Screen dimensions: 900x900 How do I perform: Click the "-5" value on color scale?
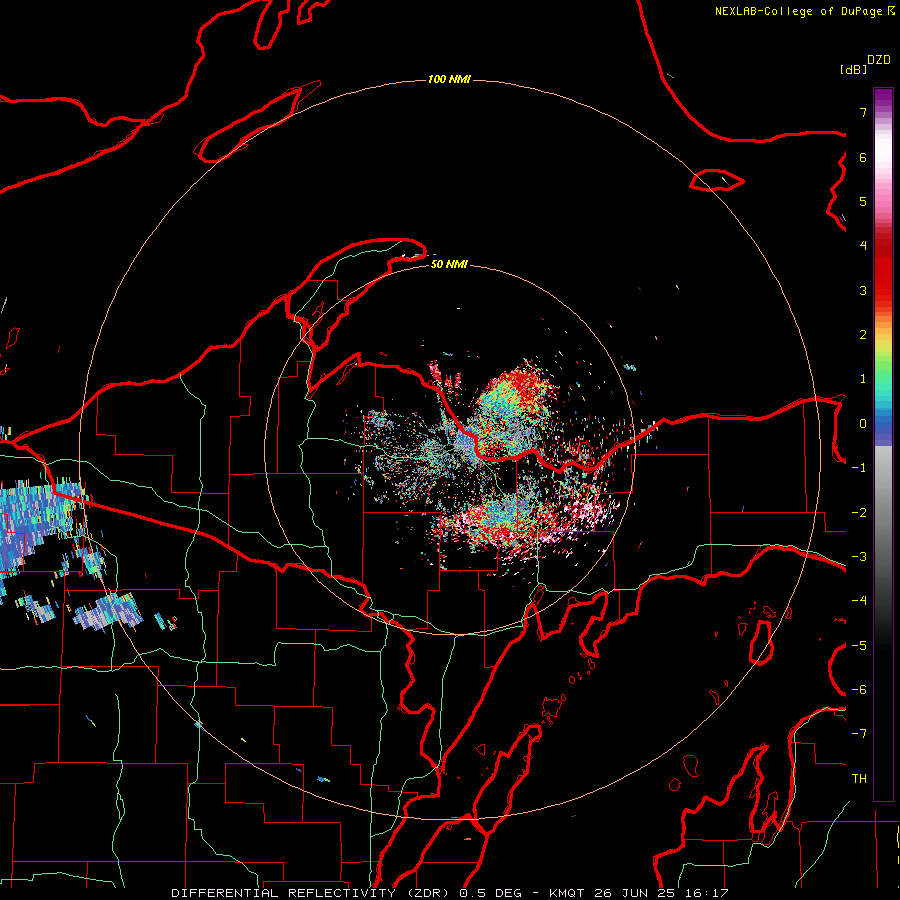pyautogui.click(x=859, y=646)
